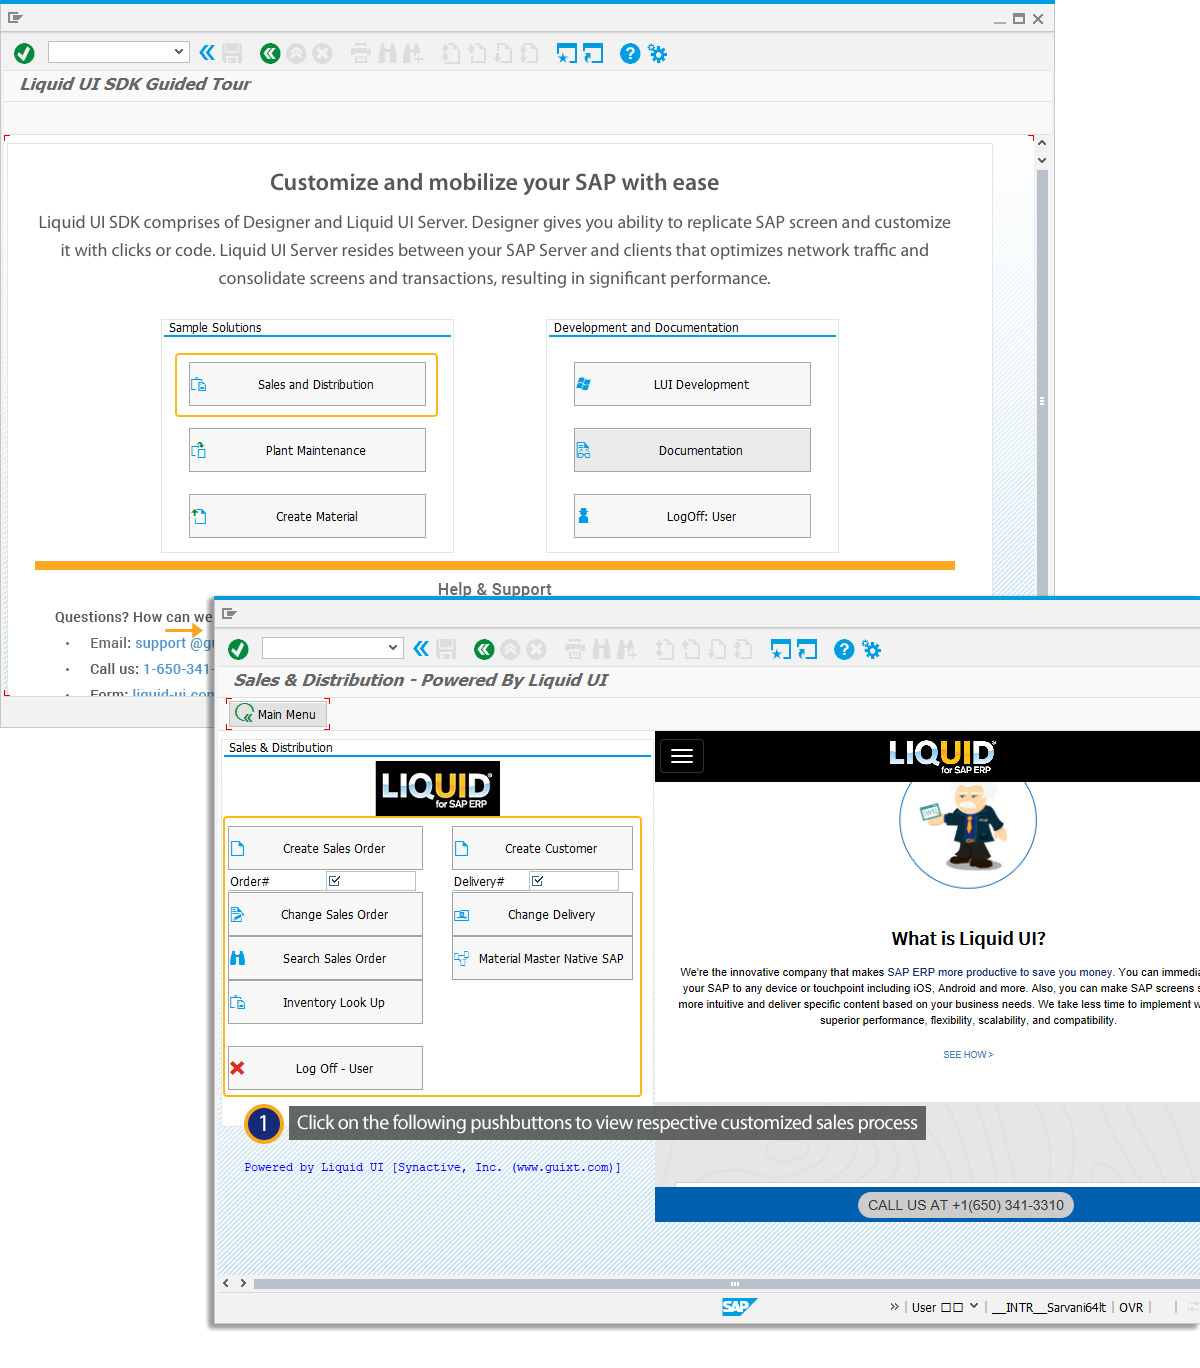The width and height of the screenshot is (1200, 1368).
Task: Click Generate Shortcut icon in Guided Tour window
Action: pos(593,53)
